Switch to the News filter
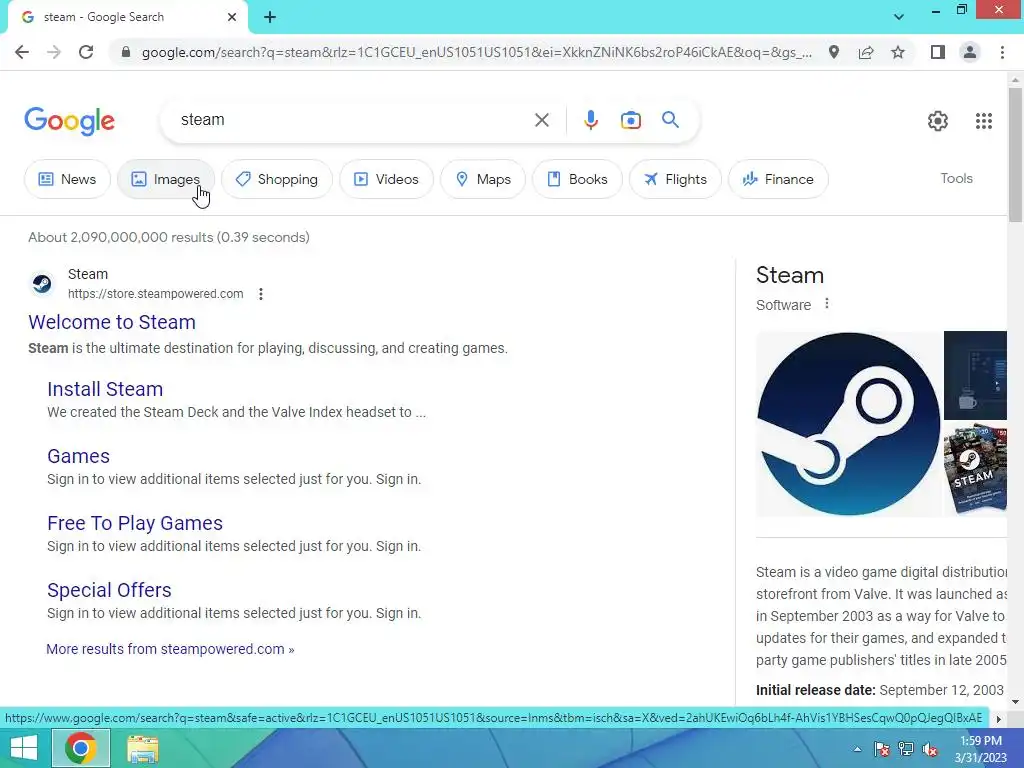Image resolution: width=1024 pixels, height=768 pixels. (67, 179)
